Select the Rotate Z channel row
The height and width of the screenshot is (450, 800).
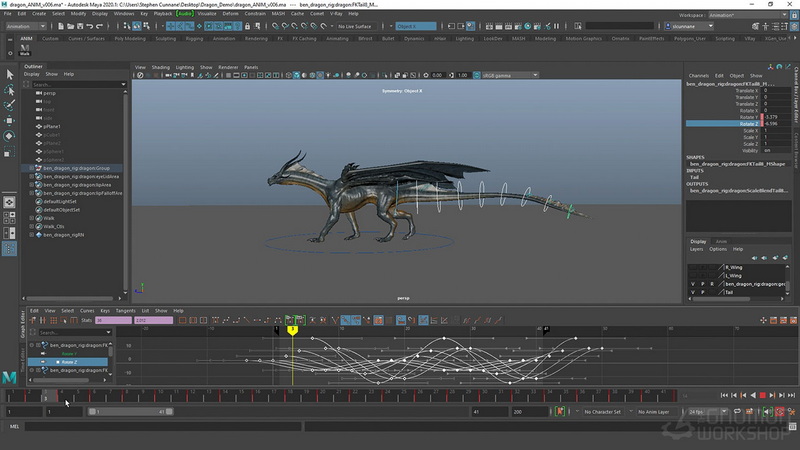click(738, 123)
